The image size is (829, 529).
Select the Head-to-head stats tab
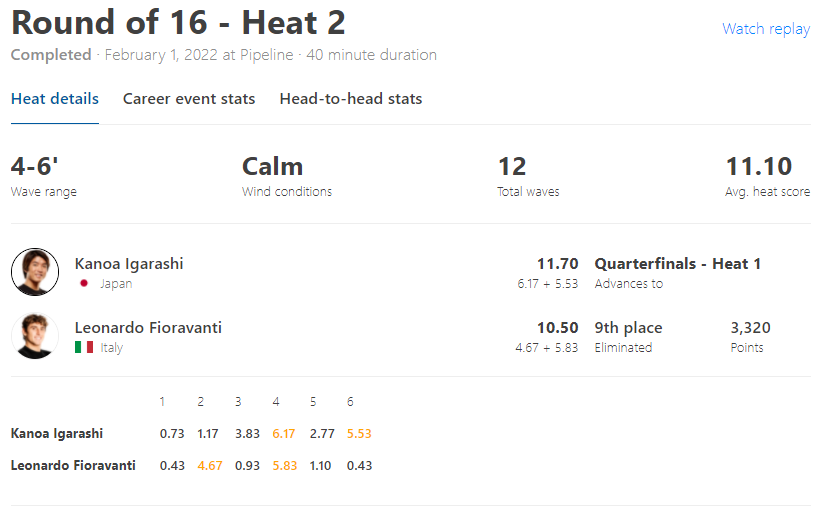coord(351,99)
